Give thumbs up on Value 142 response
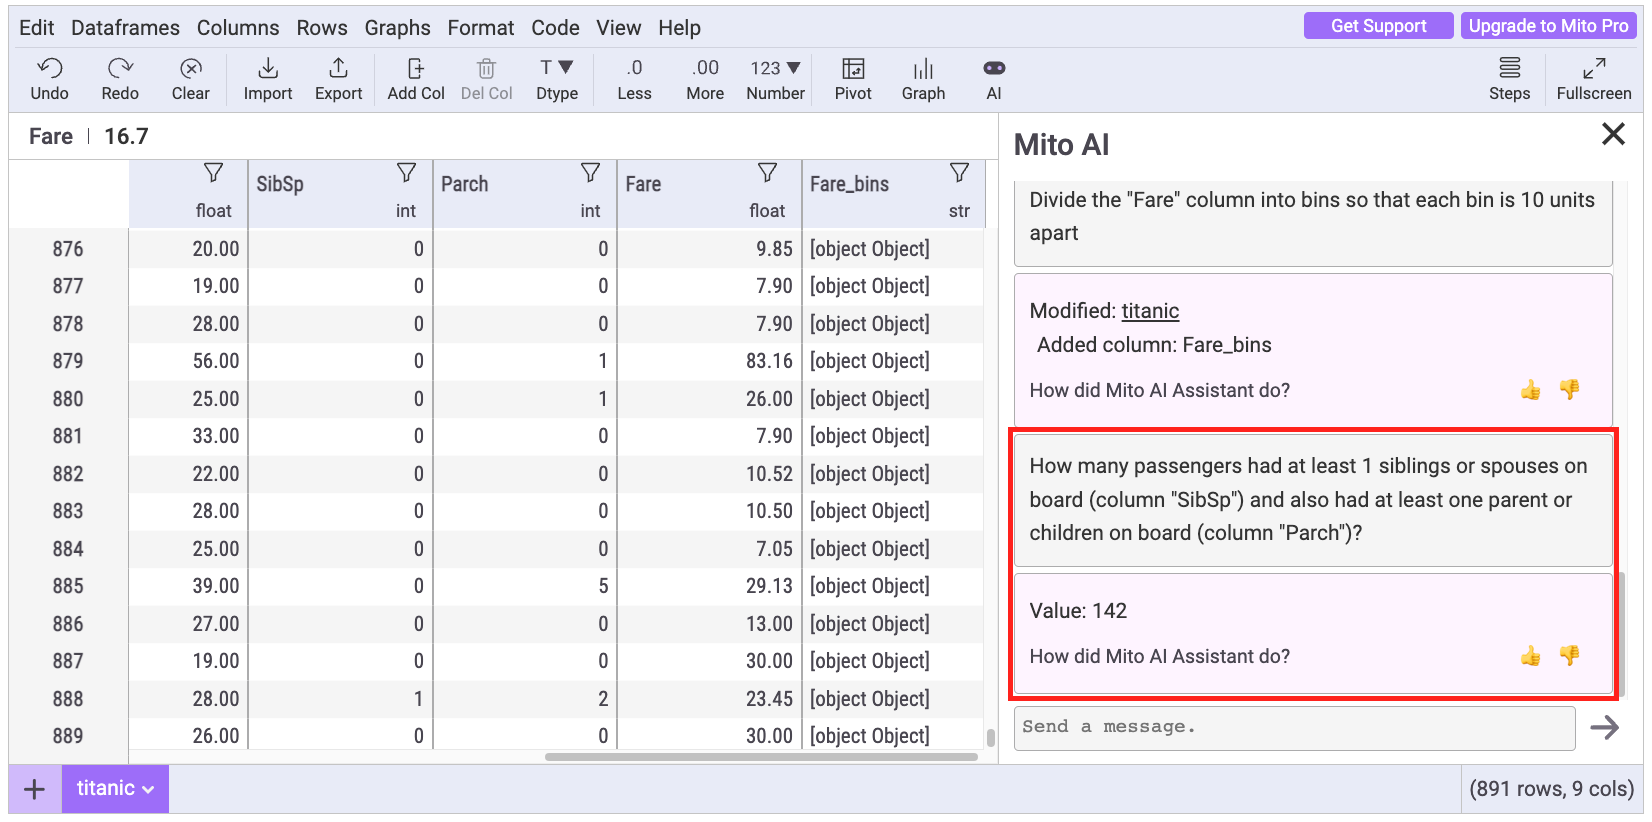 coord(1530,656)
